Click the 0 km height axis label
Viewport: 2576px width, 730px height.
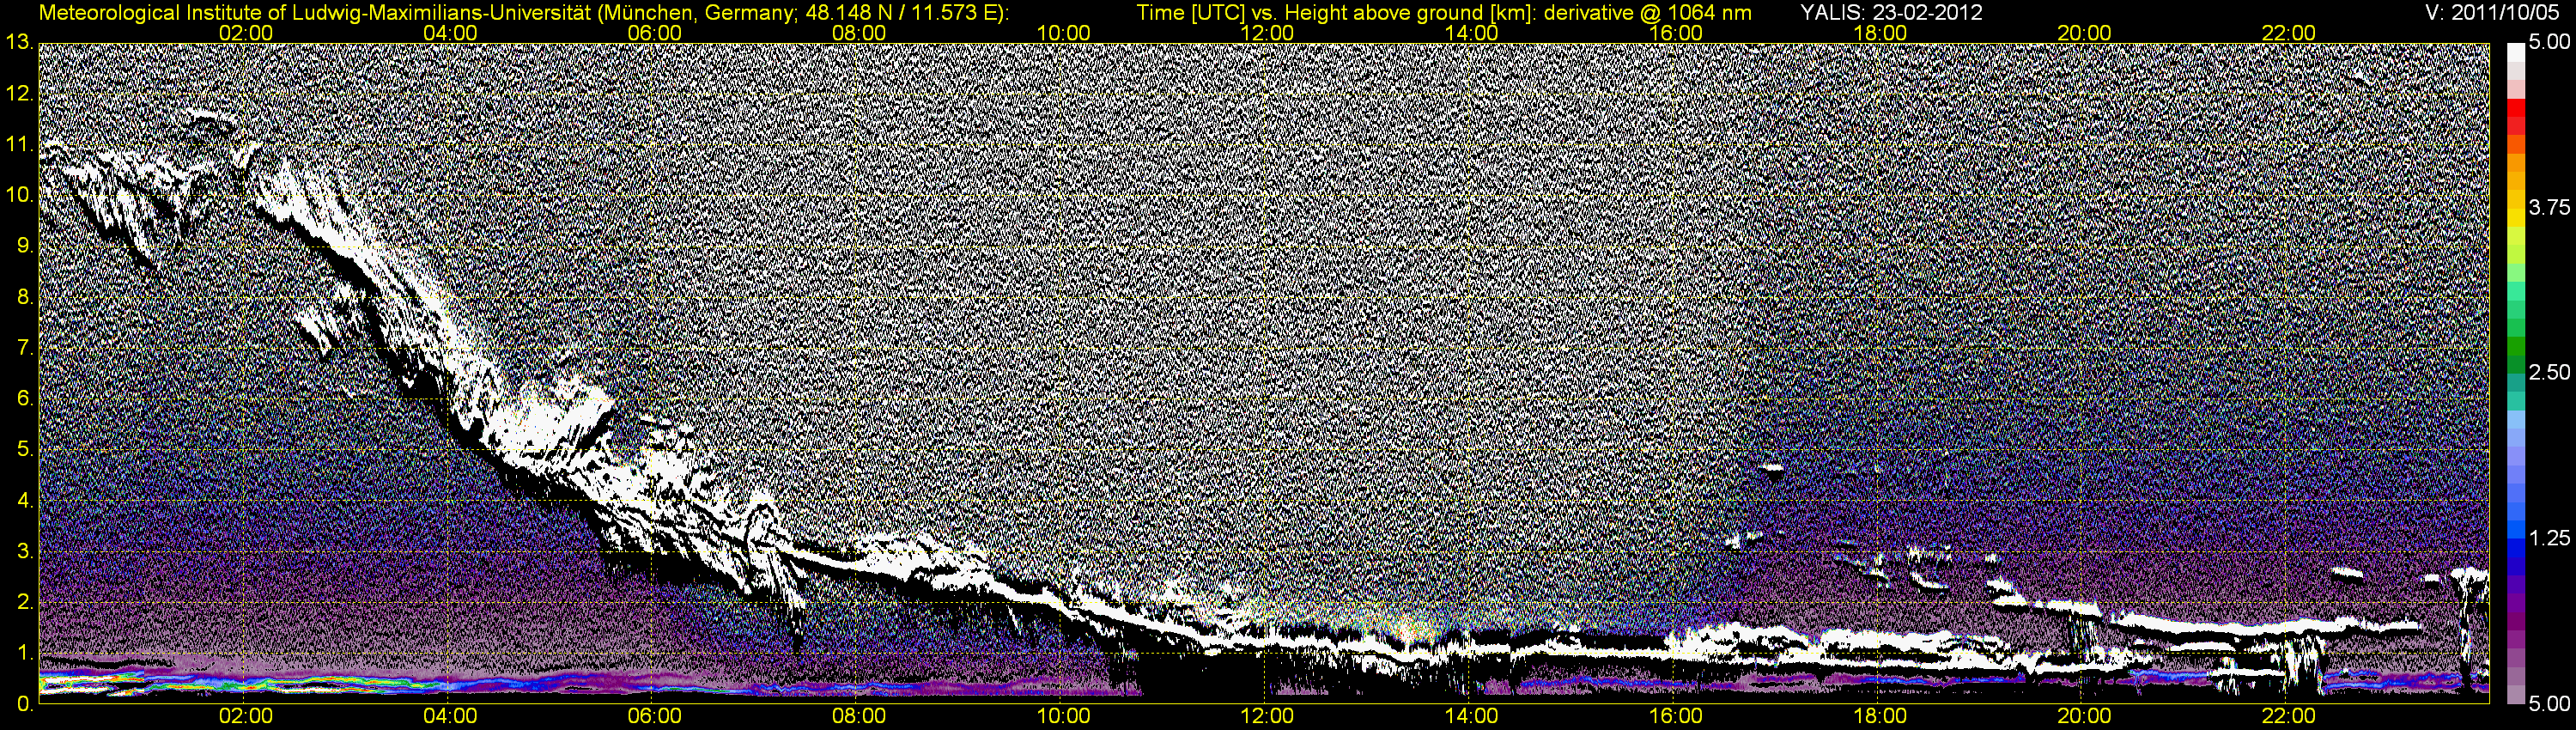24,704
